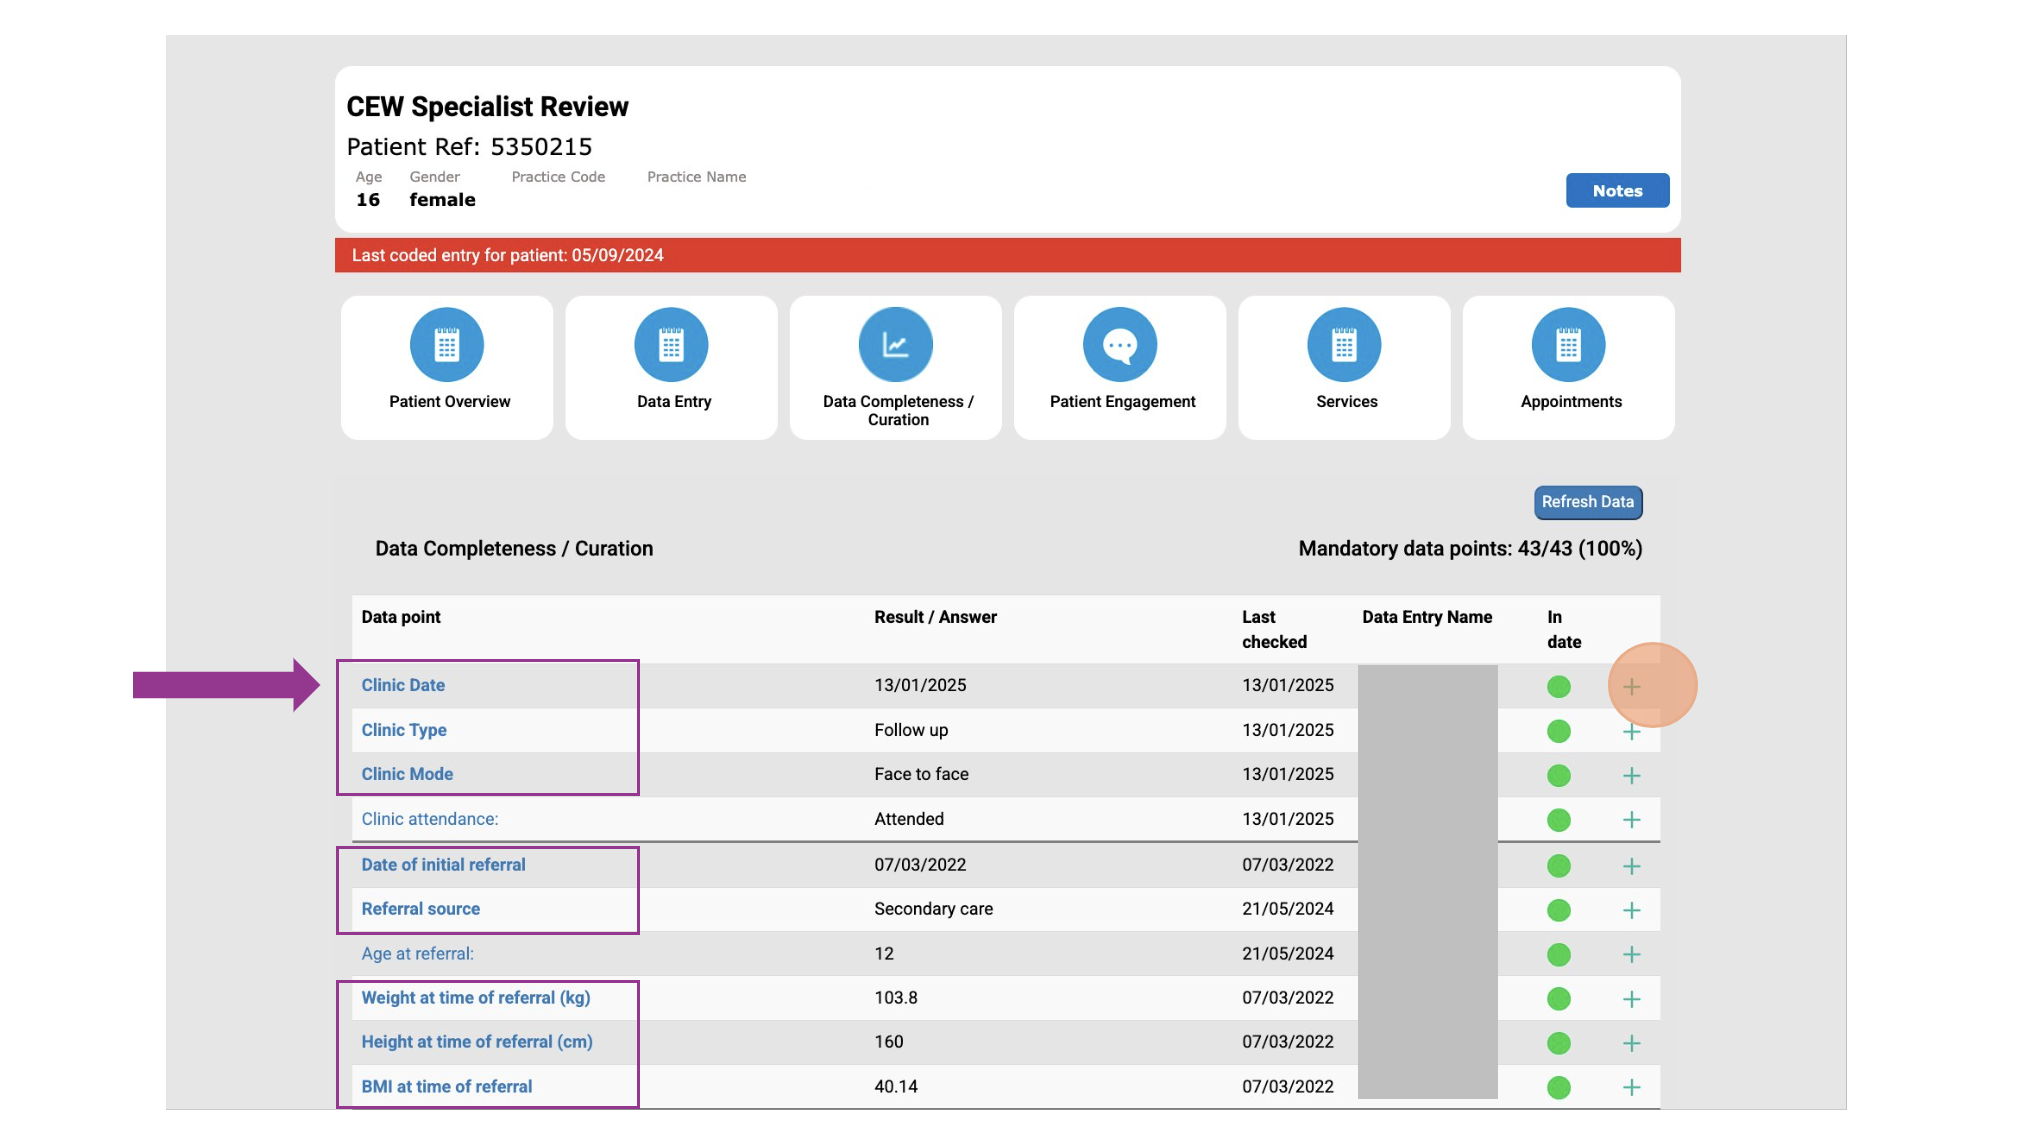Open the Clinic Type link
This screenshot has width=2040, height=1144.
(404, 730)
